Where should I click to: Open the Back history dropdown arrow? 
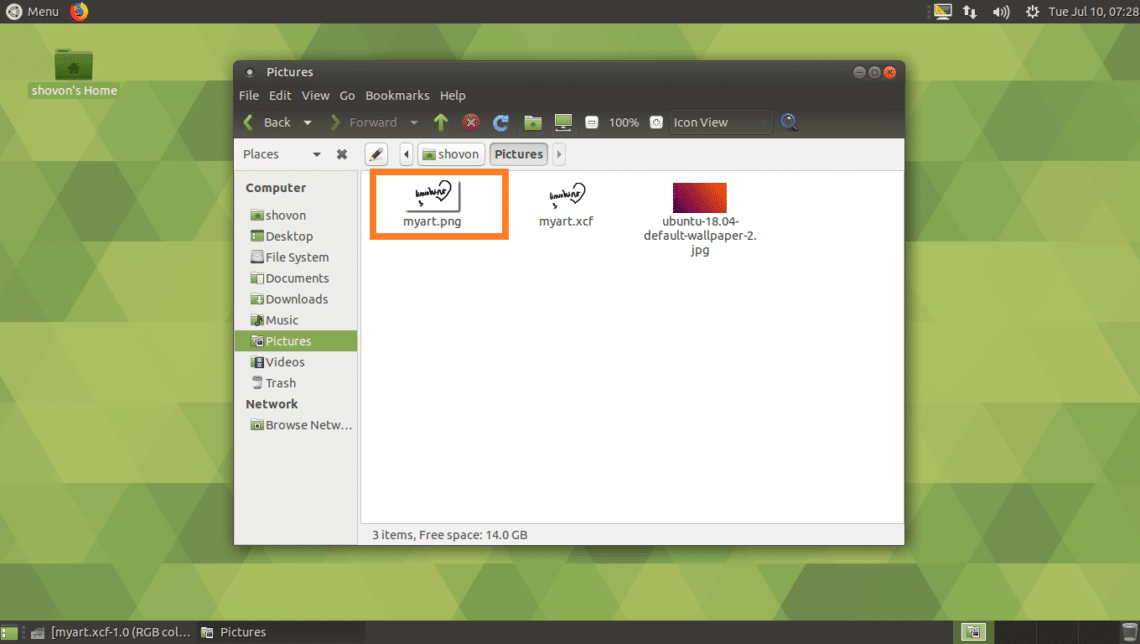pos(308,122)
